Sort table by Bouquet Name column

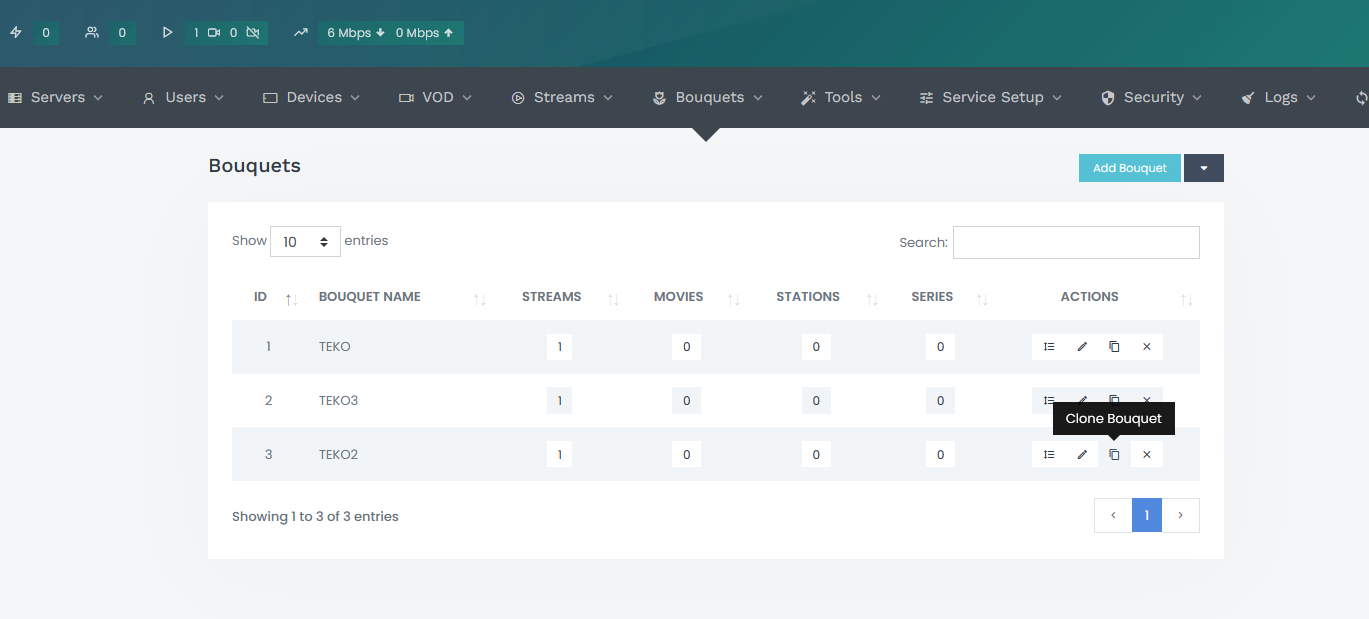coord(369,297)
